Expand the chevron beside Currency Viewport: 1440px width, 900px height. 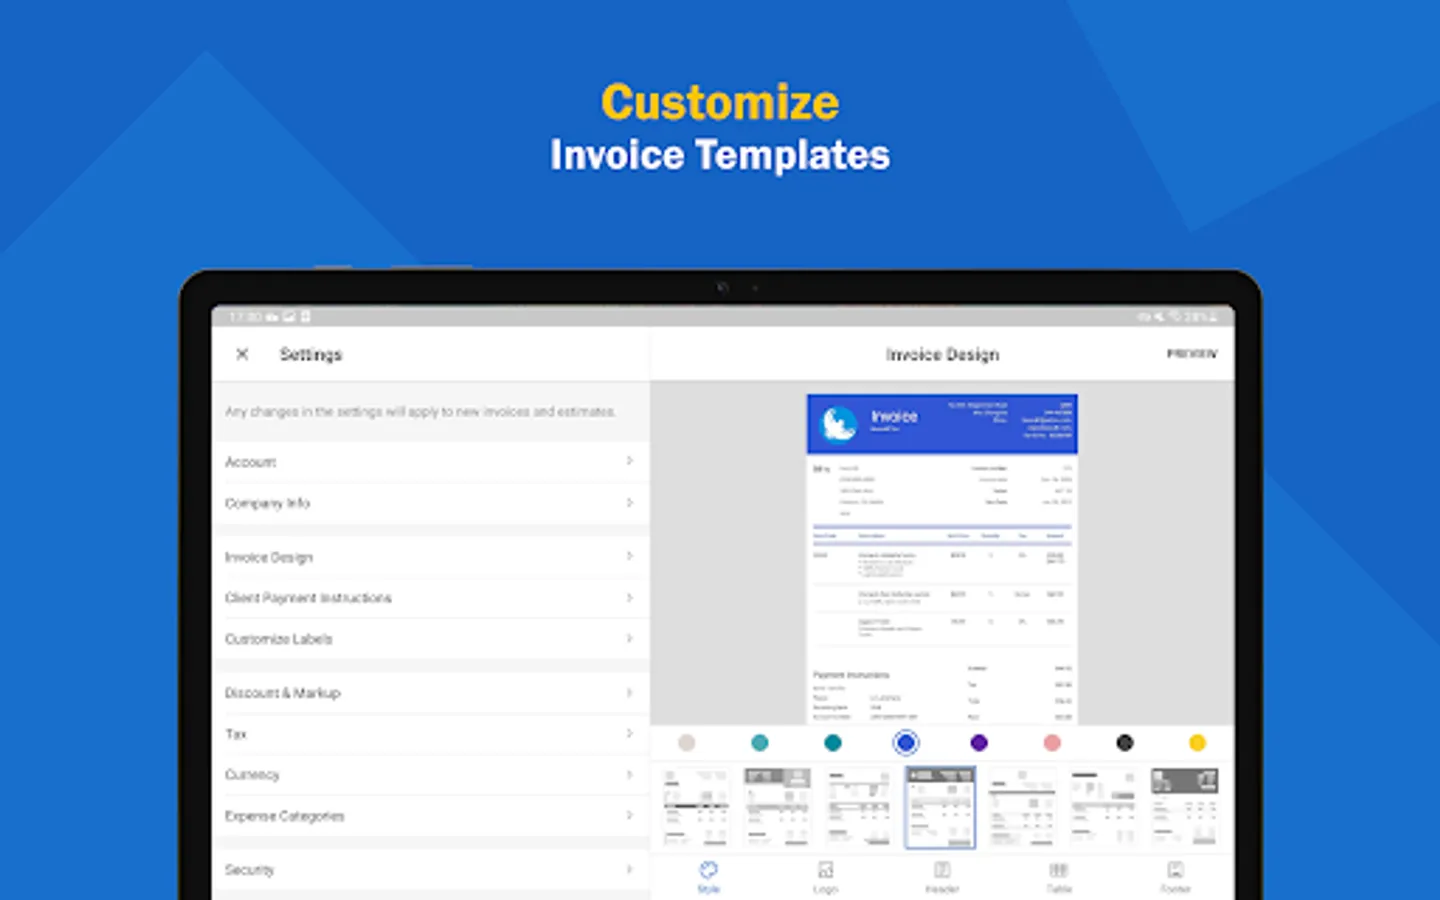(x=629, y=774)
